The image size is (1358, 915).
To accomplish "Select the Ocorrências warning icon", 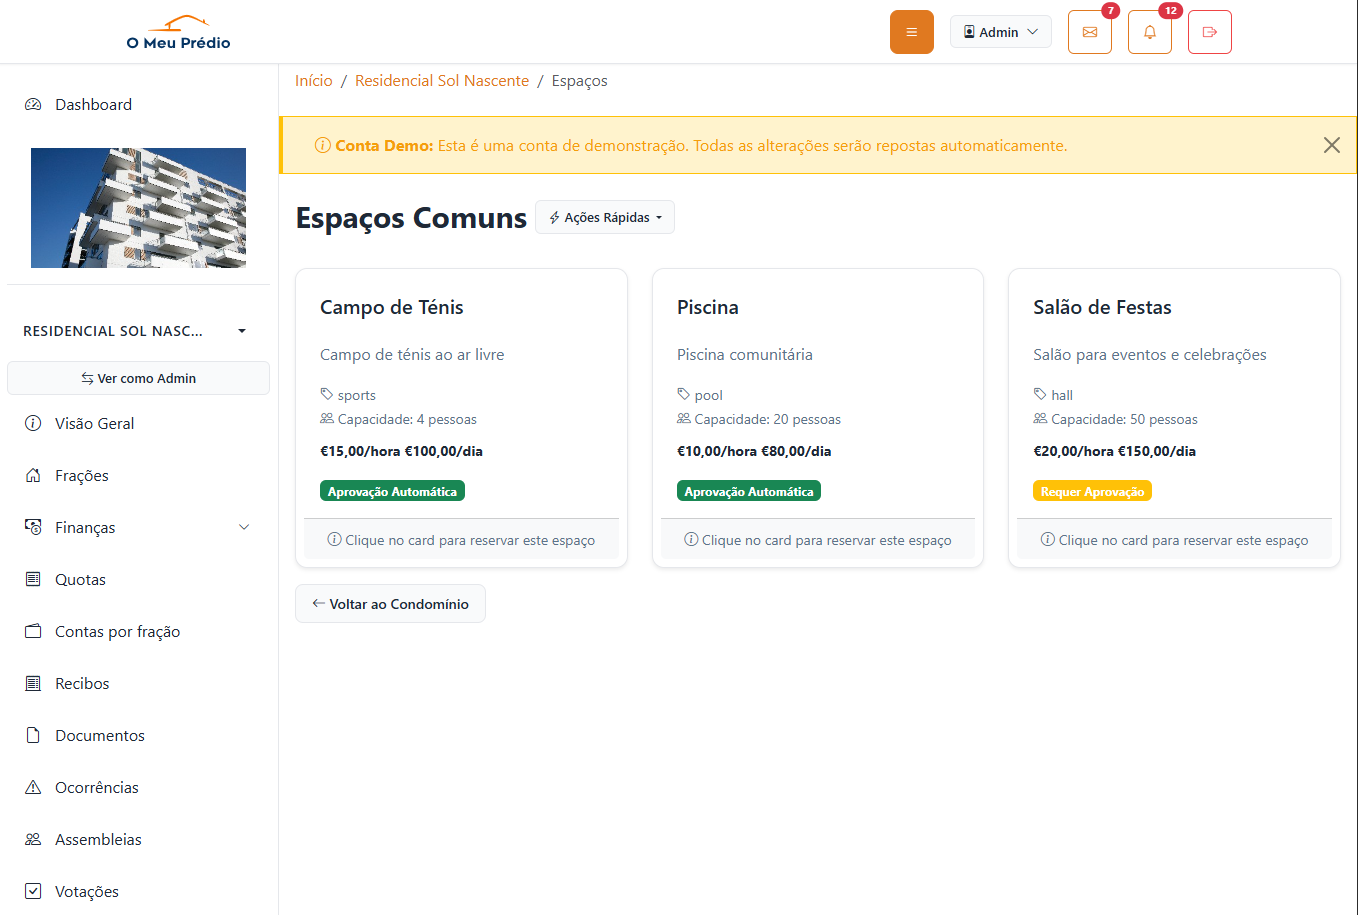I will [x=33, y=787].
